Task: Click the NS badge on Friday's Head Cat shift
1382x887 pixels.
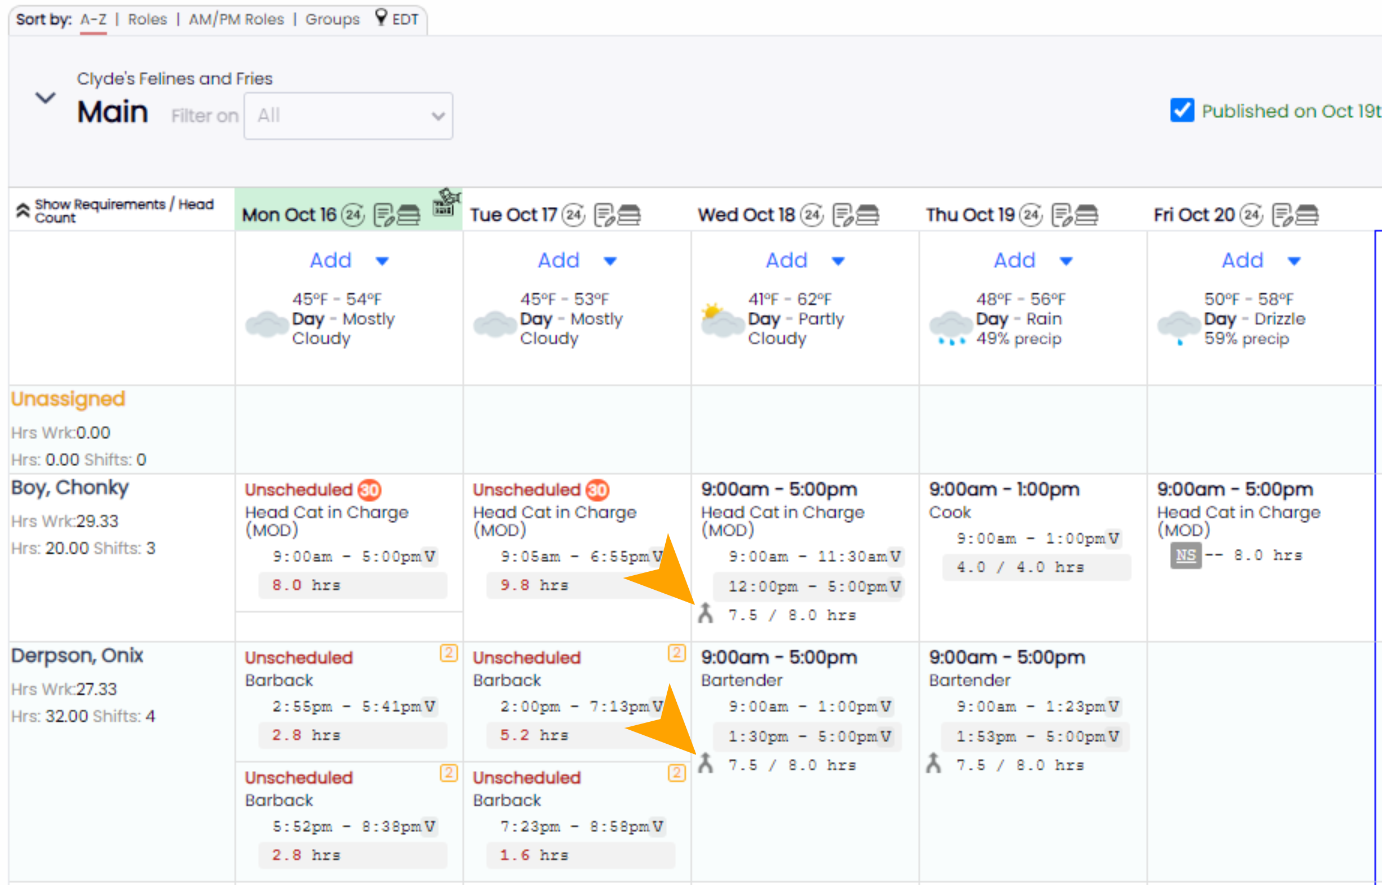Action: [1186, 555]
